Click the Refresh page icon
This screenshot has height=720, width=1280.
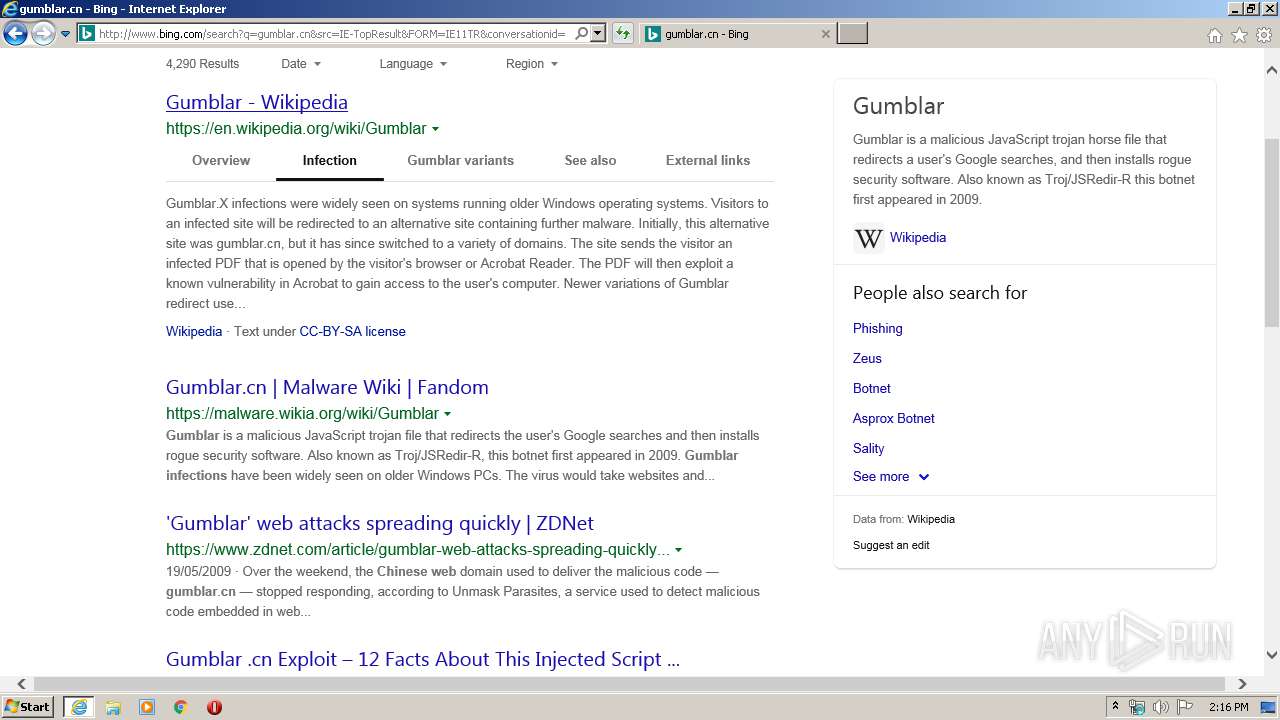[623, 34]
